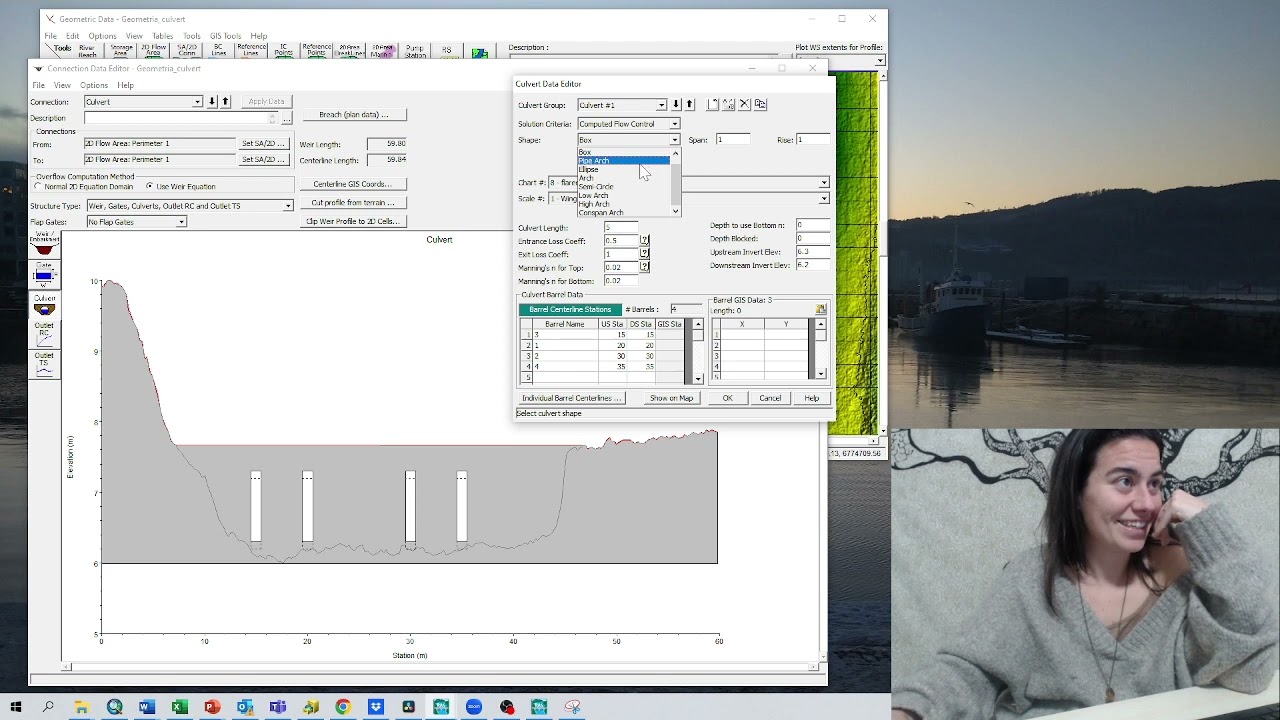The height and width of the screenshot is (720, 1280).
Task: Select River Reach tool in Geometric Data
Action: click(87, 50)
